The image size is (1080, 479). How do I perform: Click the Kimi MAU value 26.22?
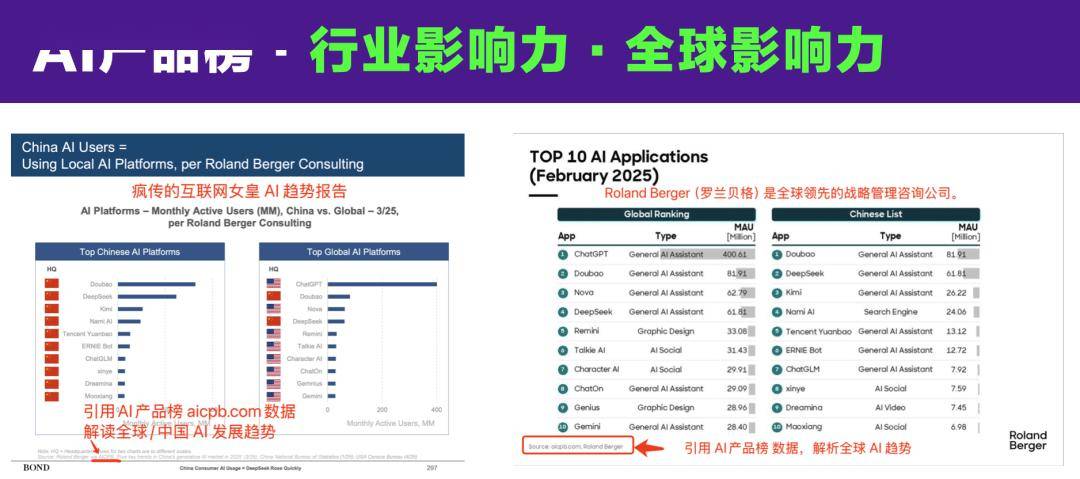(x=955, y=293)
